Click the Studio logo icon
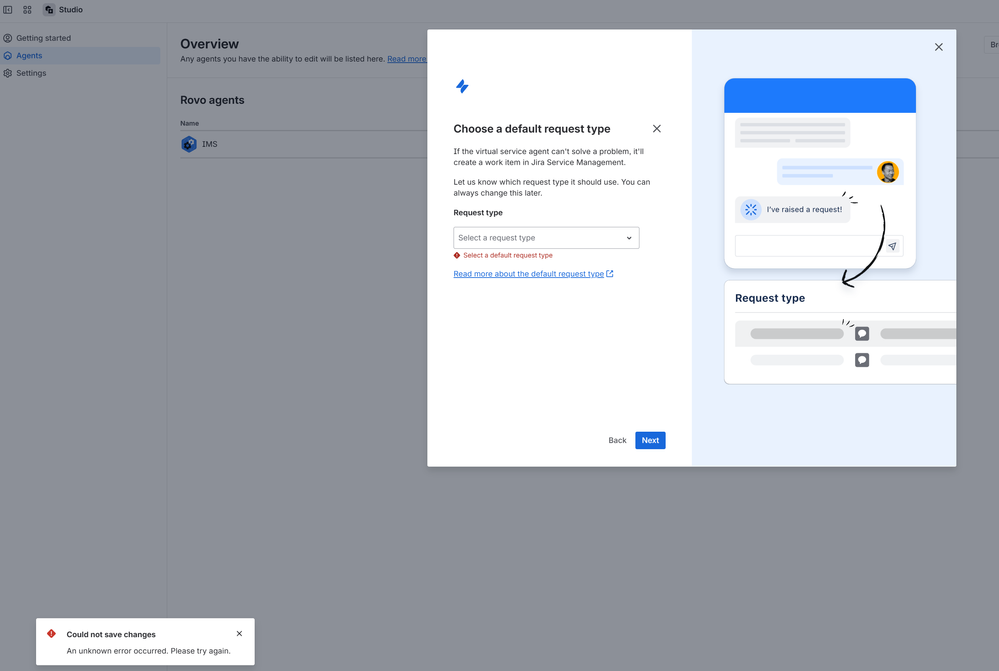The width and height of the screenshot is (999, 671). (x=49, y=10)
